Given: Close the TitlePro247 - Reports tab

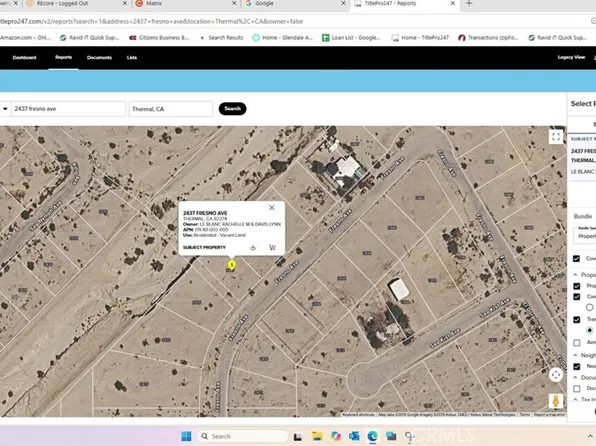Looking at the screenshot, I should pos(452,3).
